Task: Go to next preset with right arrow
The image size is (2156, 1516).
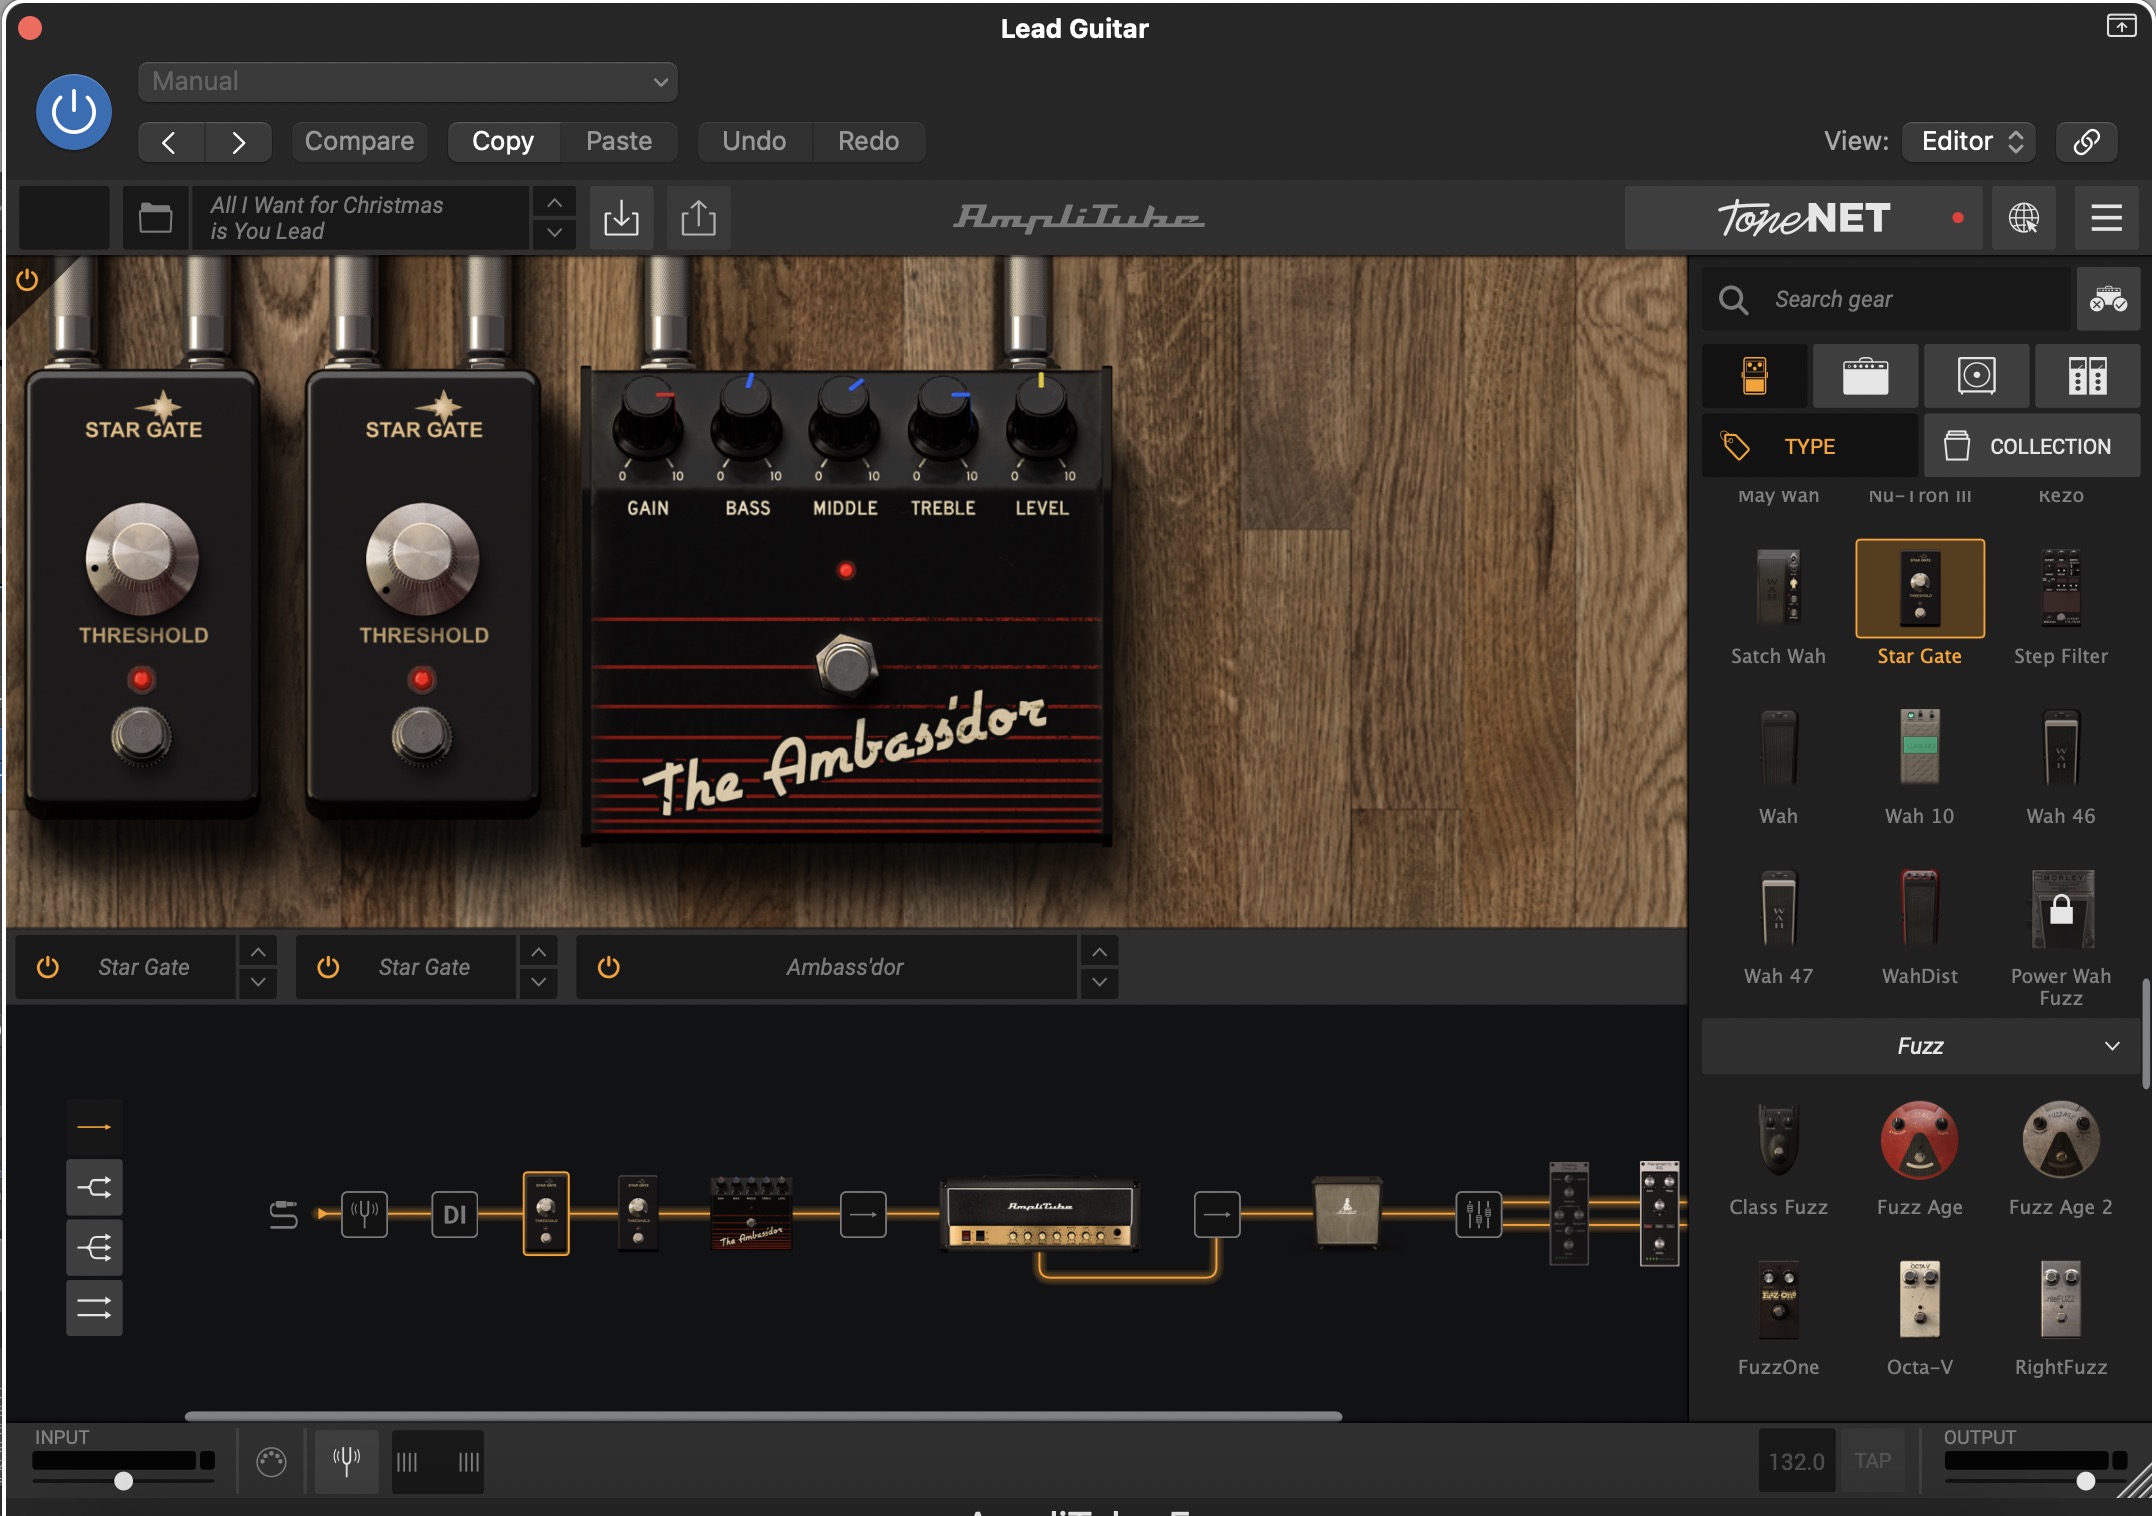Action: click(x=238, y=142)
